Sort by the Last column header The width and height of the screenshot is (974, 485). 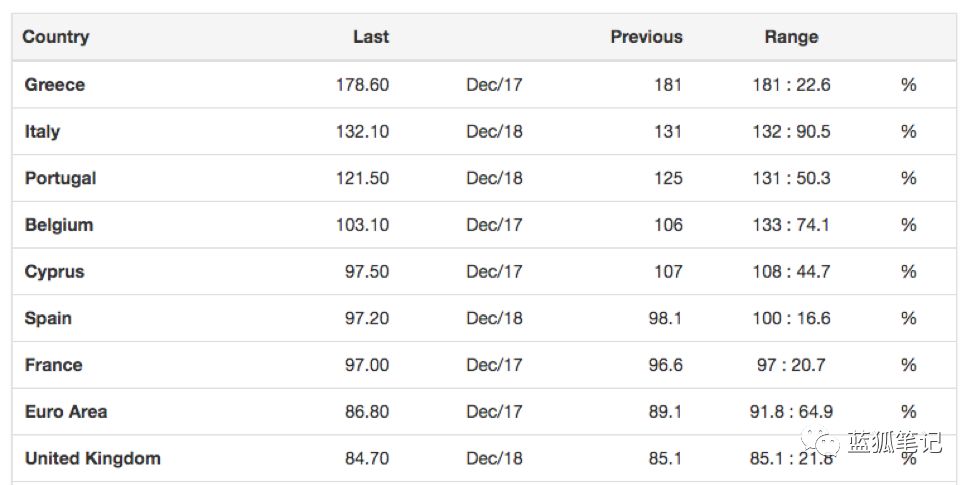coord(371,37)
